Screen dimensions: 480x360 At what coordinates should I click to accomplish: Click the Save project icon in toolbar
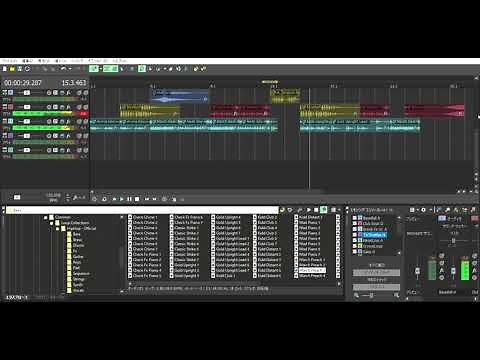point(20,69)
